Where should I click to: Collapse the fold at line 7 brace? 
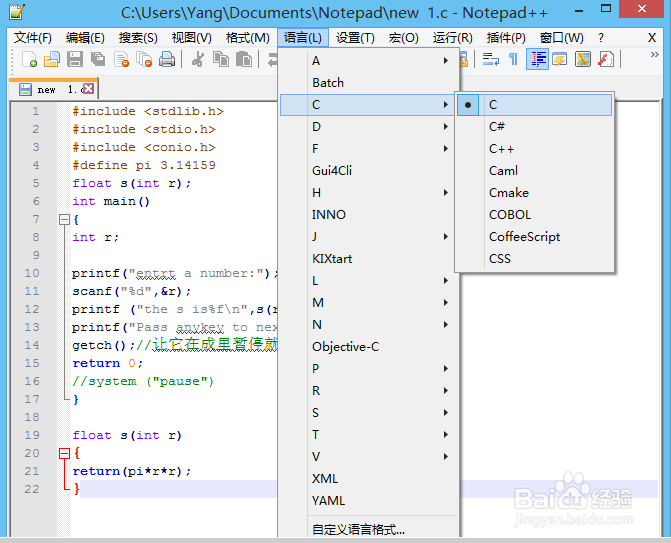pos(64,220)
